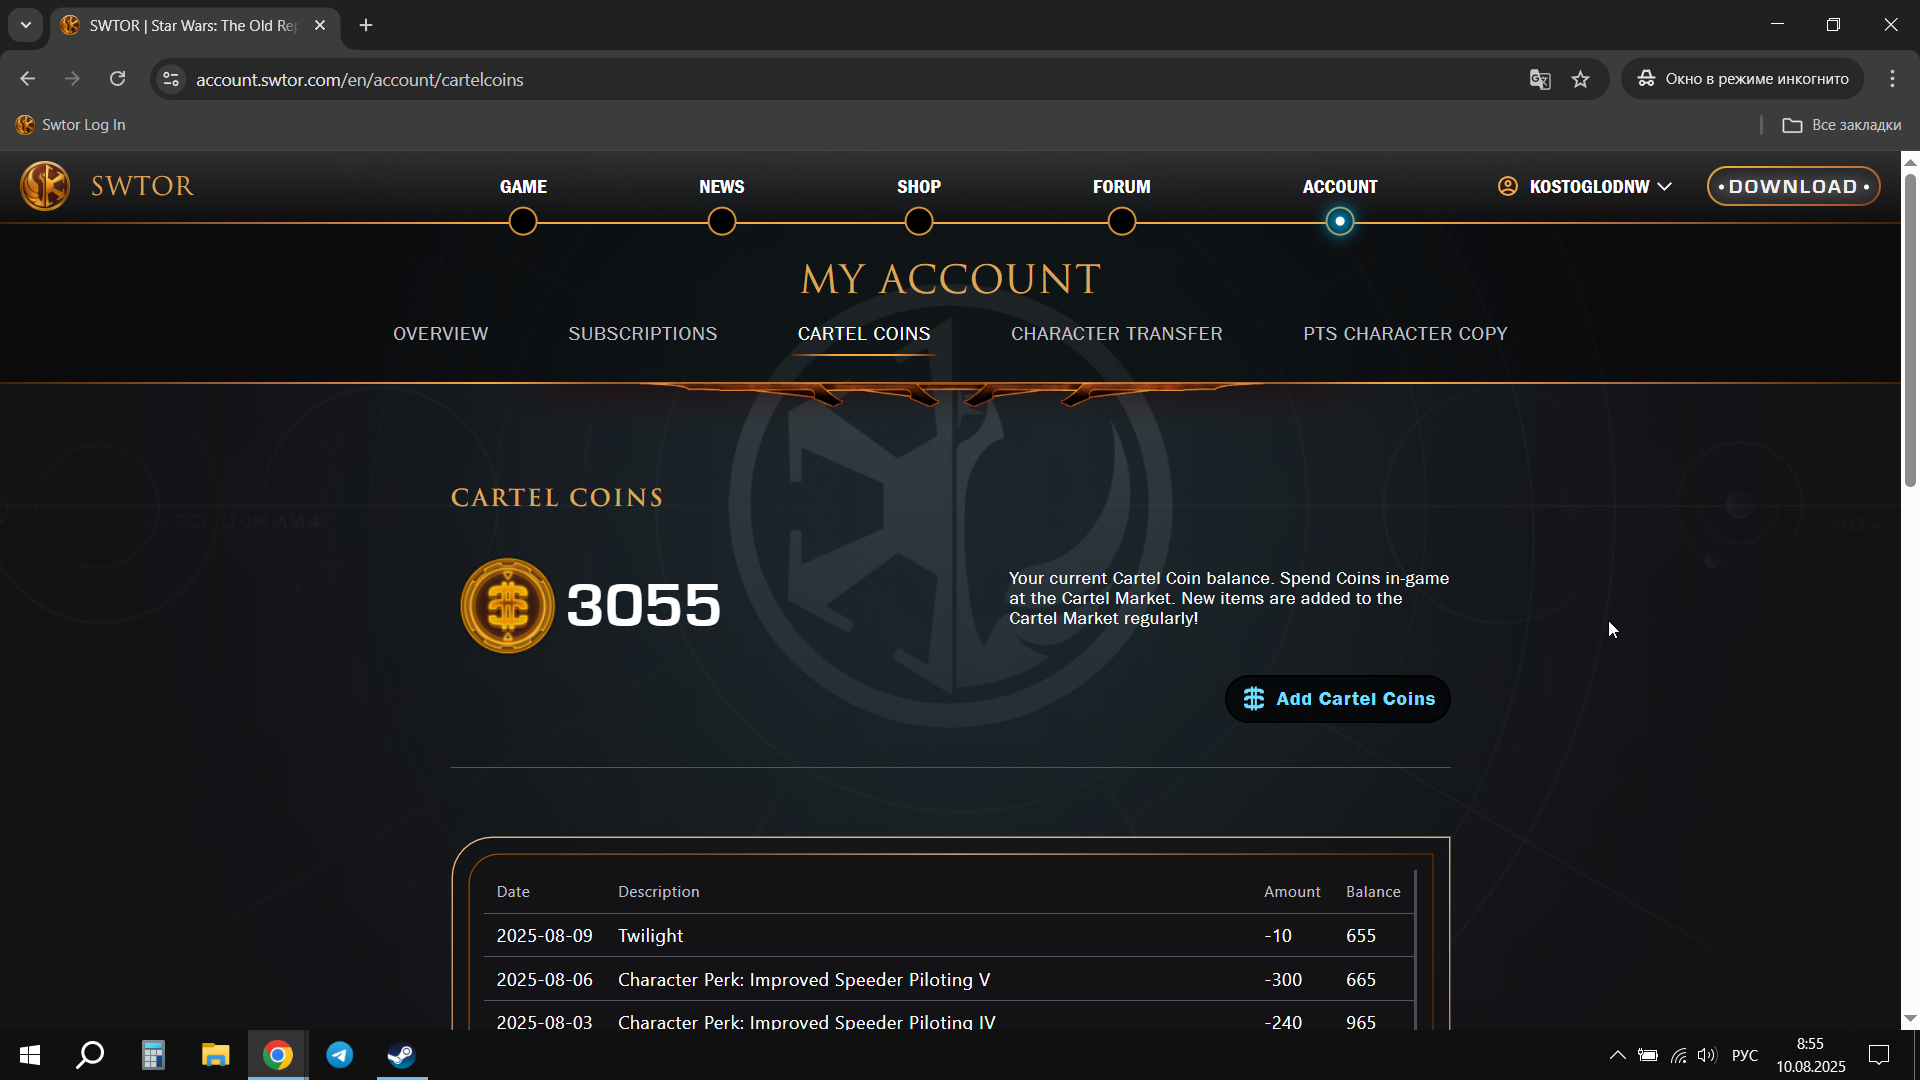Switch to the SUBSCRIPTIONS tab
The width and height of the screenshot is (1920, 1080).
pyautogui.click(x=642, y=334)
